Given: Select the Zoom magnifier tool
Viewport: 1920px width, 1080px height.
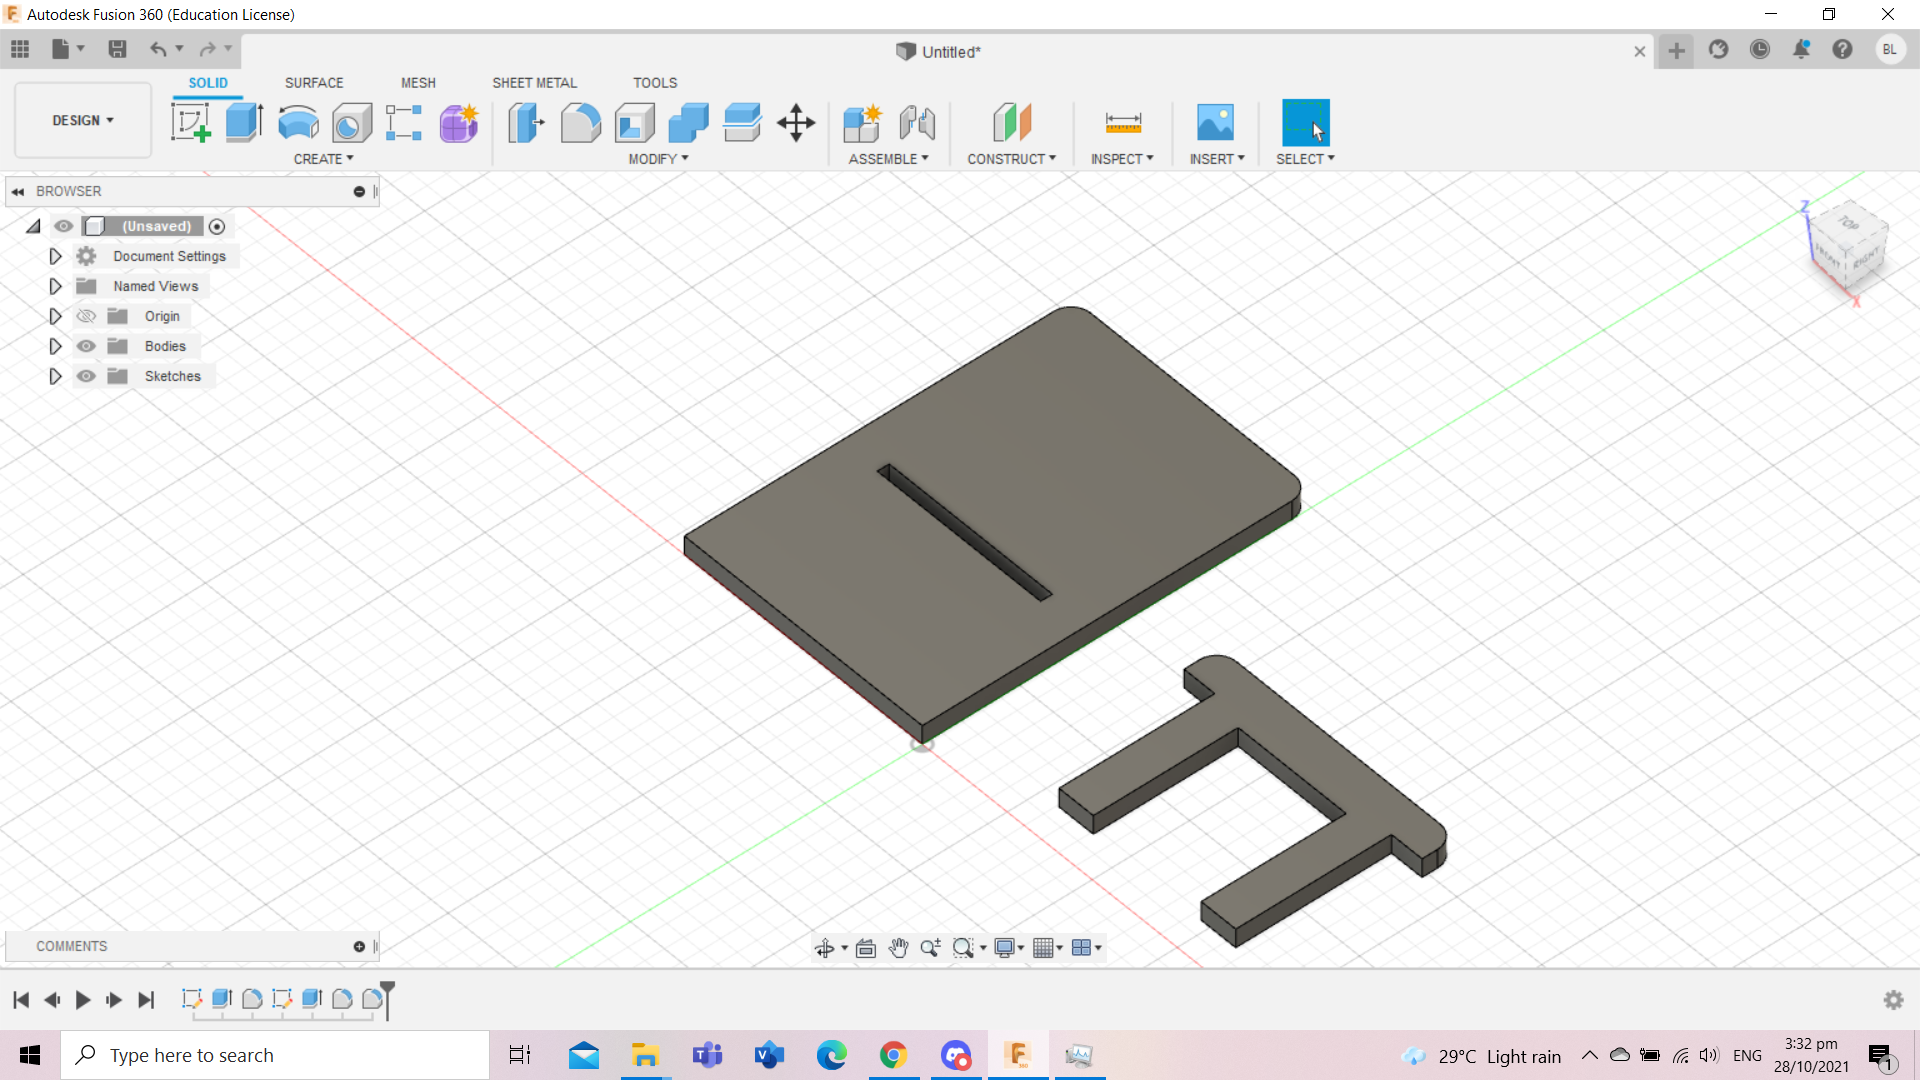Looking at the screenshot, I should pyautogui.click(x=930, y=948).
